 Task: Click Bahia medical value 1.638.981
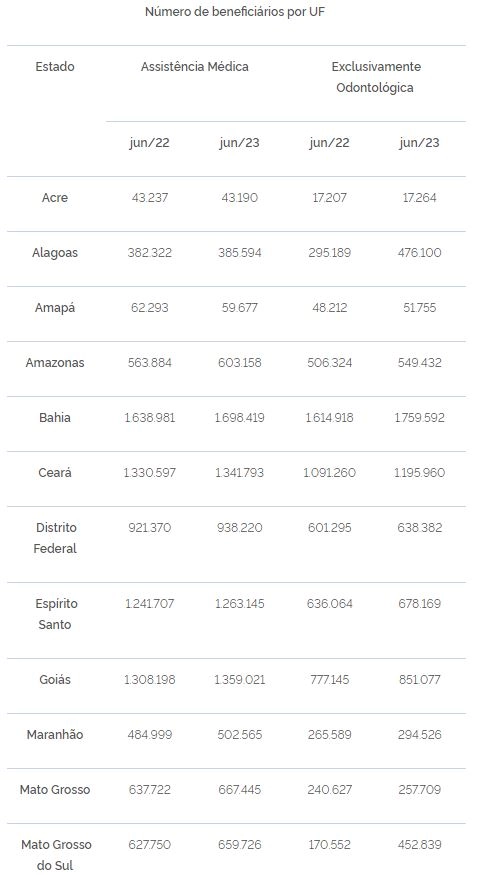point(149,417)
